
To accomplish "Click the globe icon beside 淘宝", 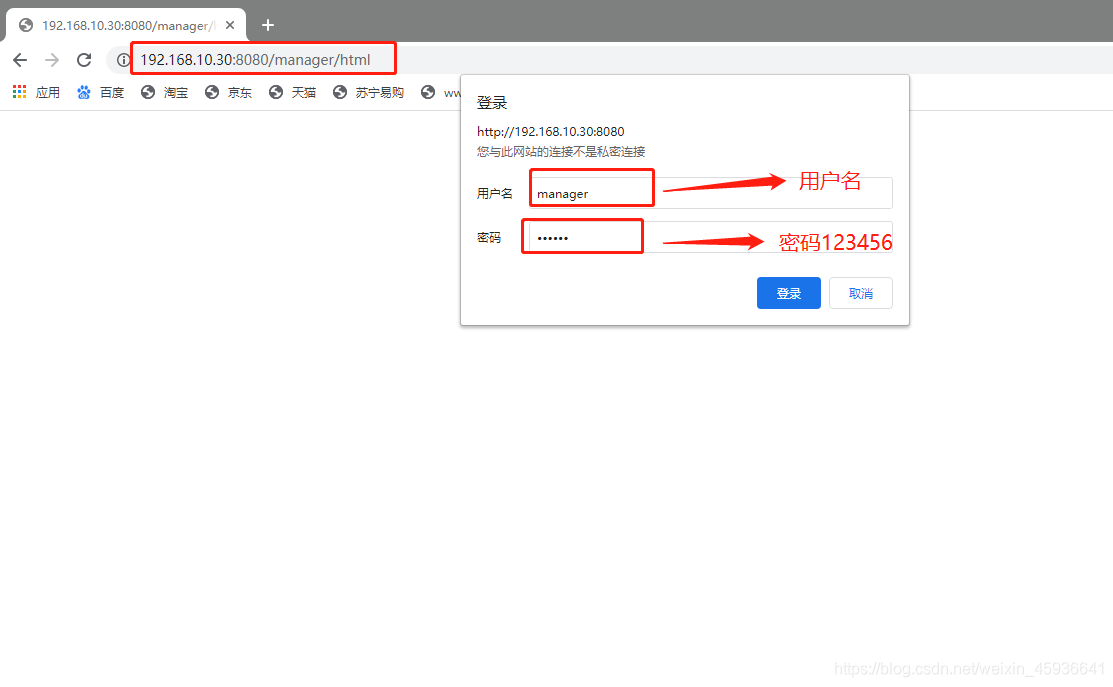I will [x=148, y=92].
